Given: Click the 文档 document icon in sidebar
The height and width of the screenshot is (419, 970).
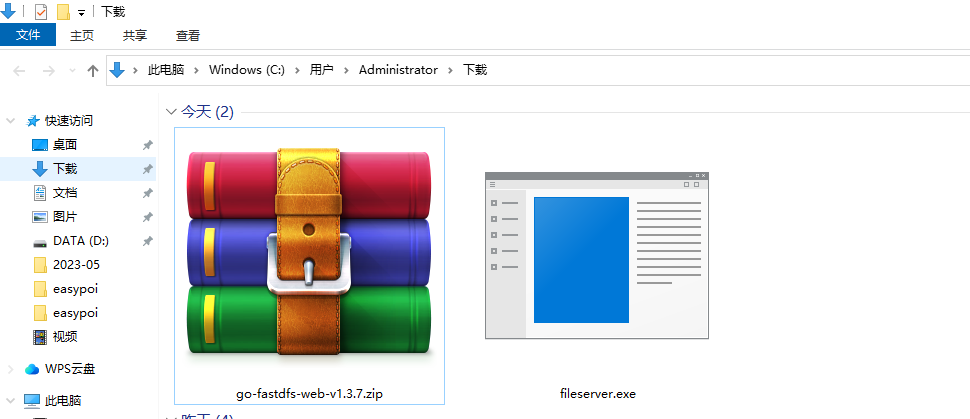Looking at the screenshot, I should pos(40,193).
